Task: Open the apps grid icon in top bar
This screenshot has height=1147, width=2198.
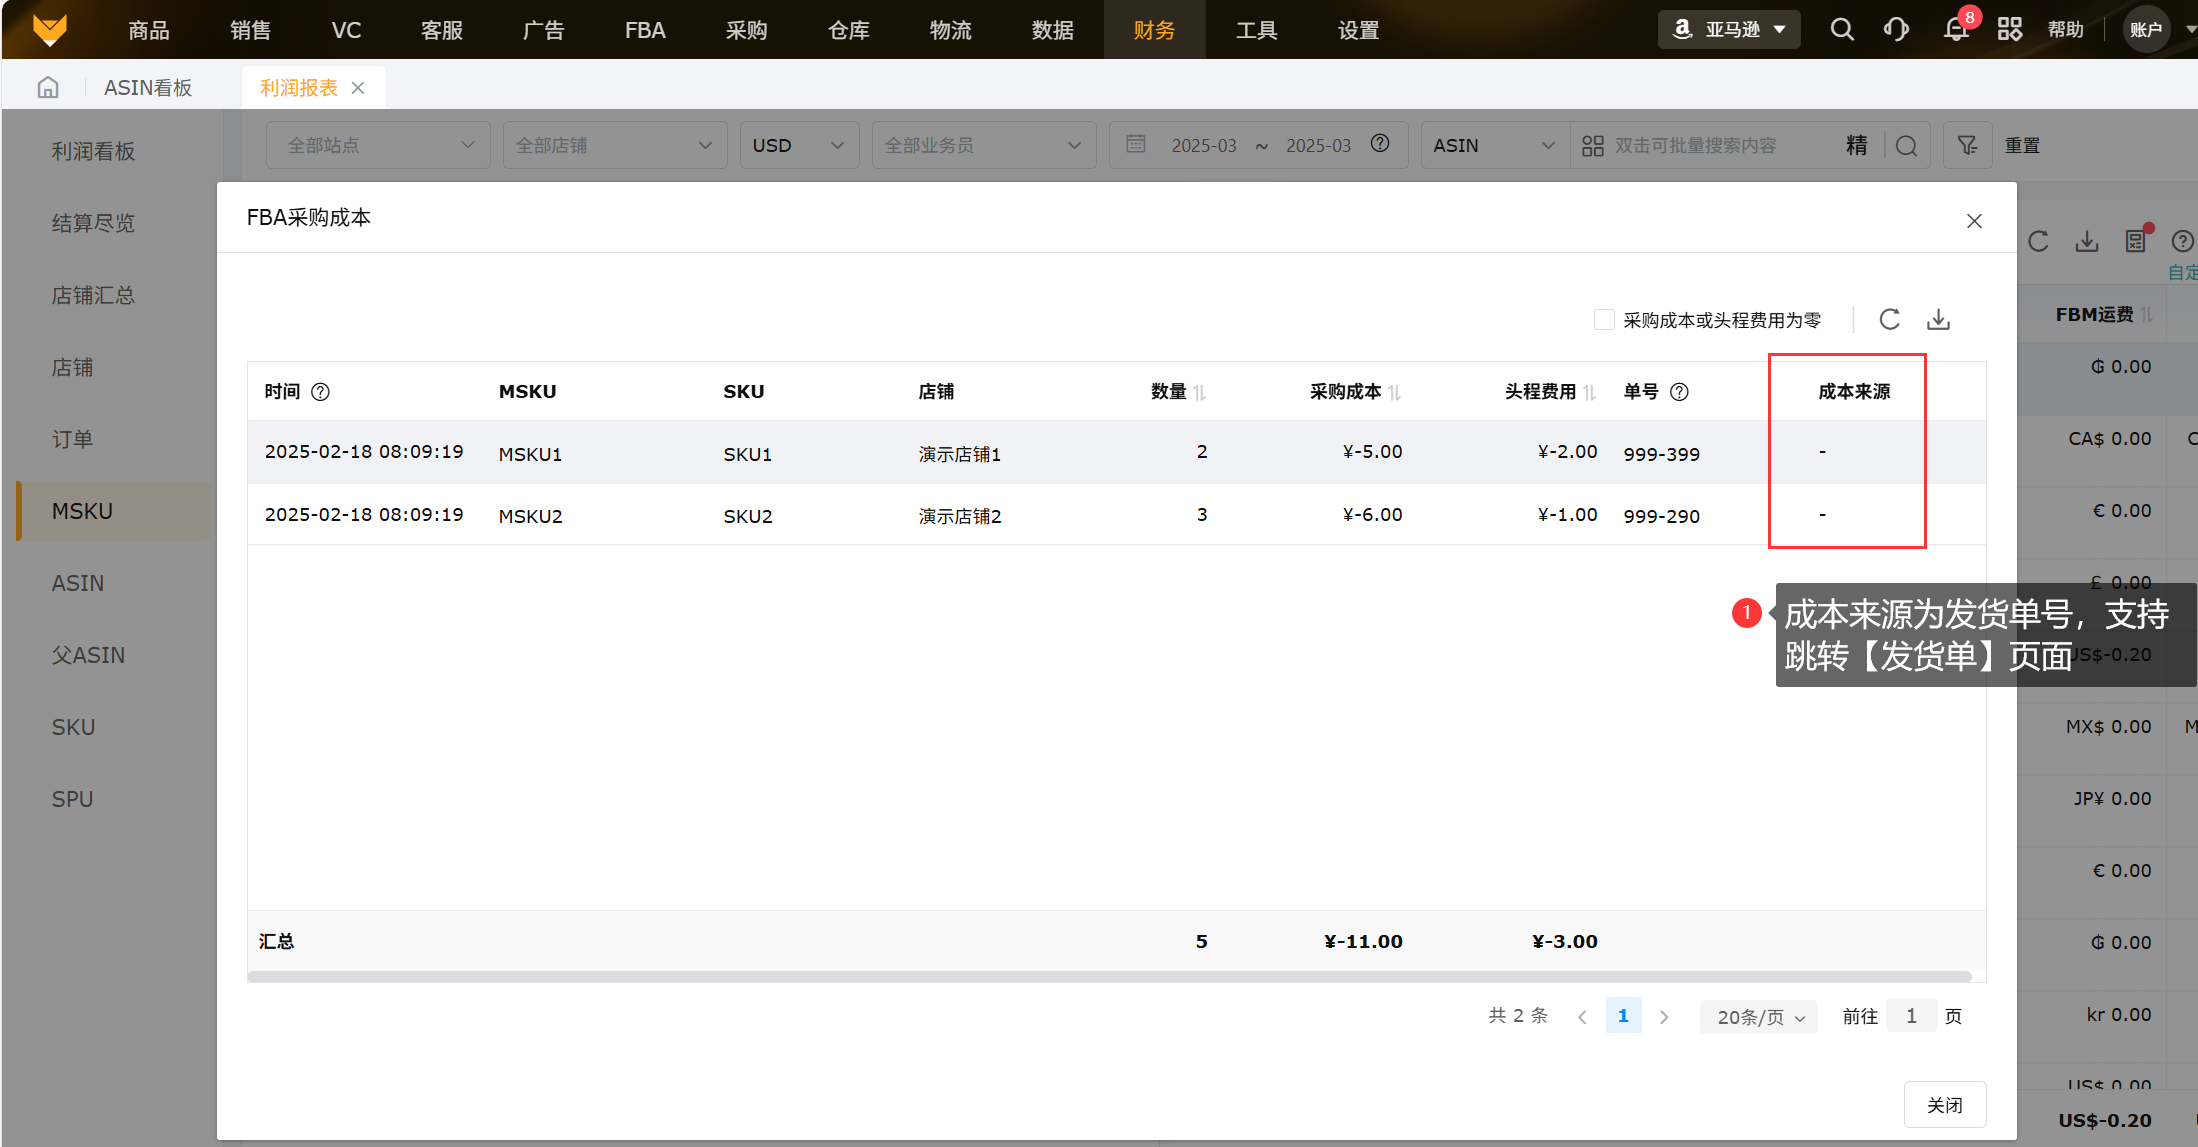Action: coord(2009,30)
